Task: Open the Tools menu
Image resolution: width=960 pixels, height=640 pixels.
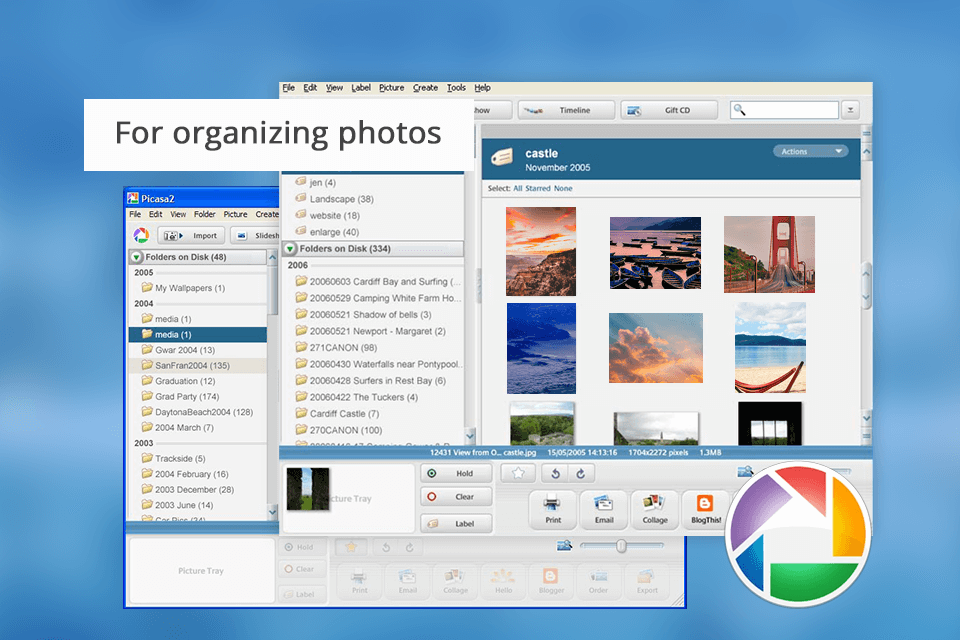Action: pos(456,88)
